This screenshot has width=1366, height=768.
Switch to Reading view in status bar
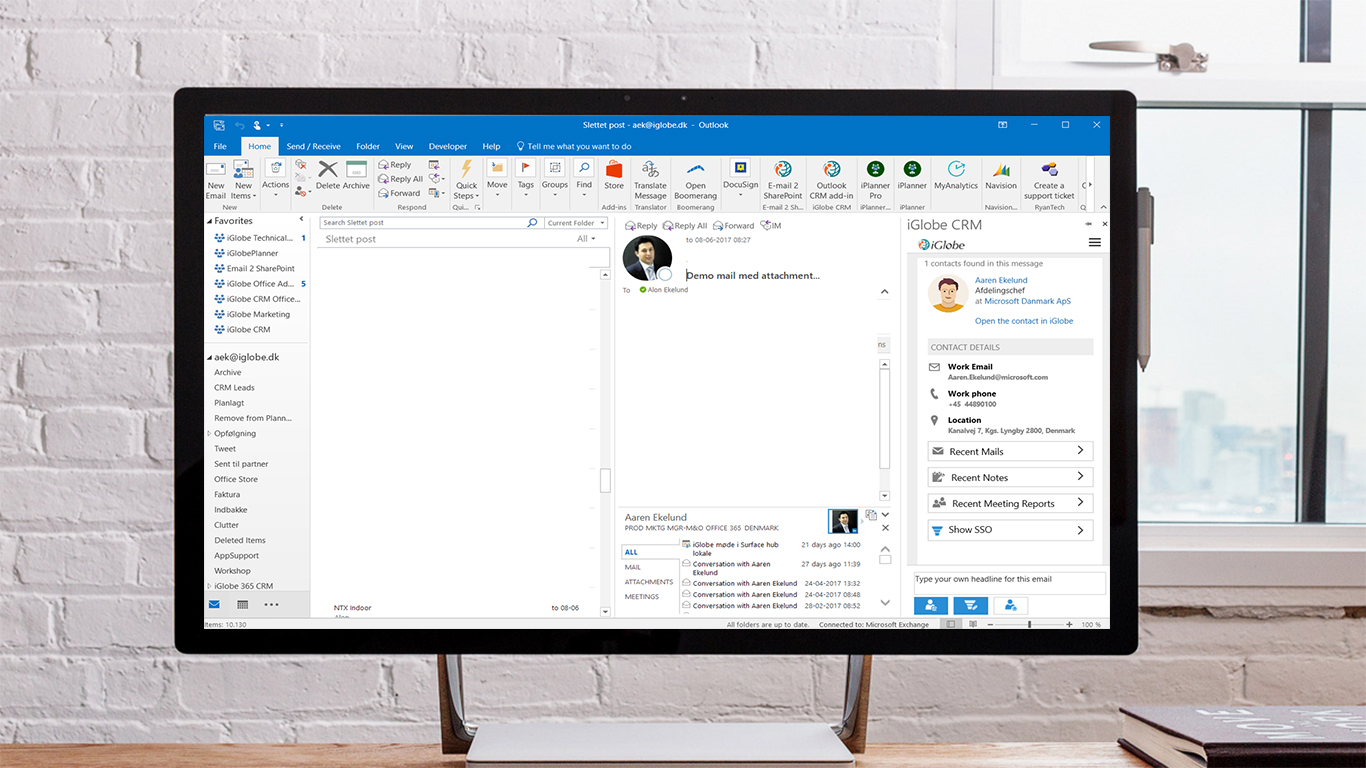(973, 624)
